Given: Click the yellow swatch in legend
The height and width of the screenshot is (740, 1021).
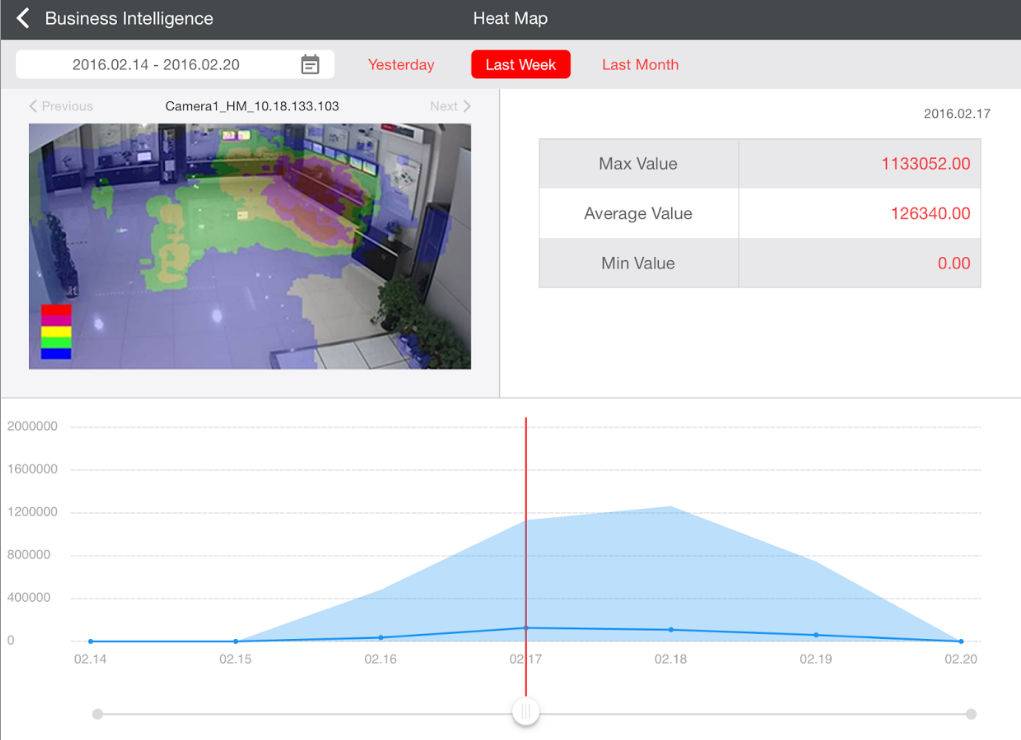Looking at the screenshot, I should click(56, 331).
